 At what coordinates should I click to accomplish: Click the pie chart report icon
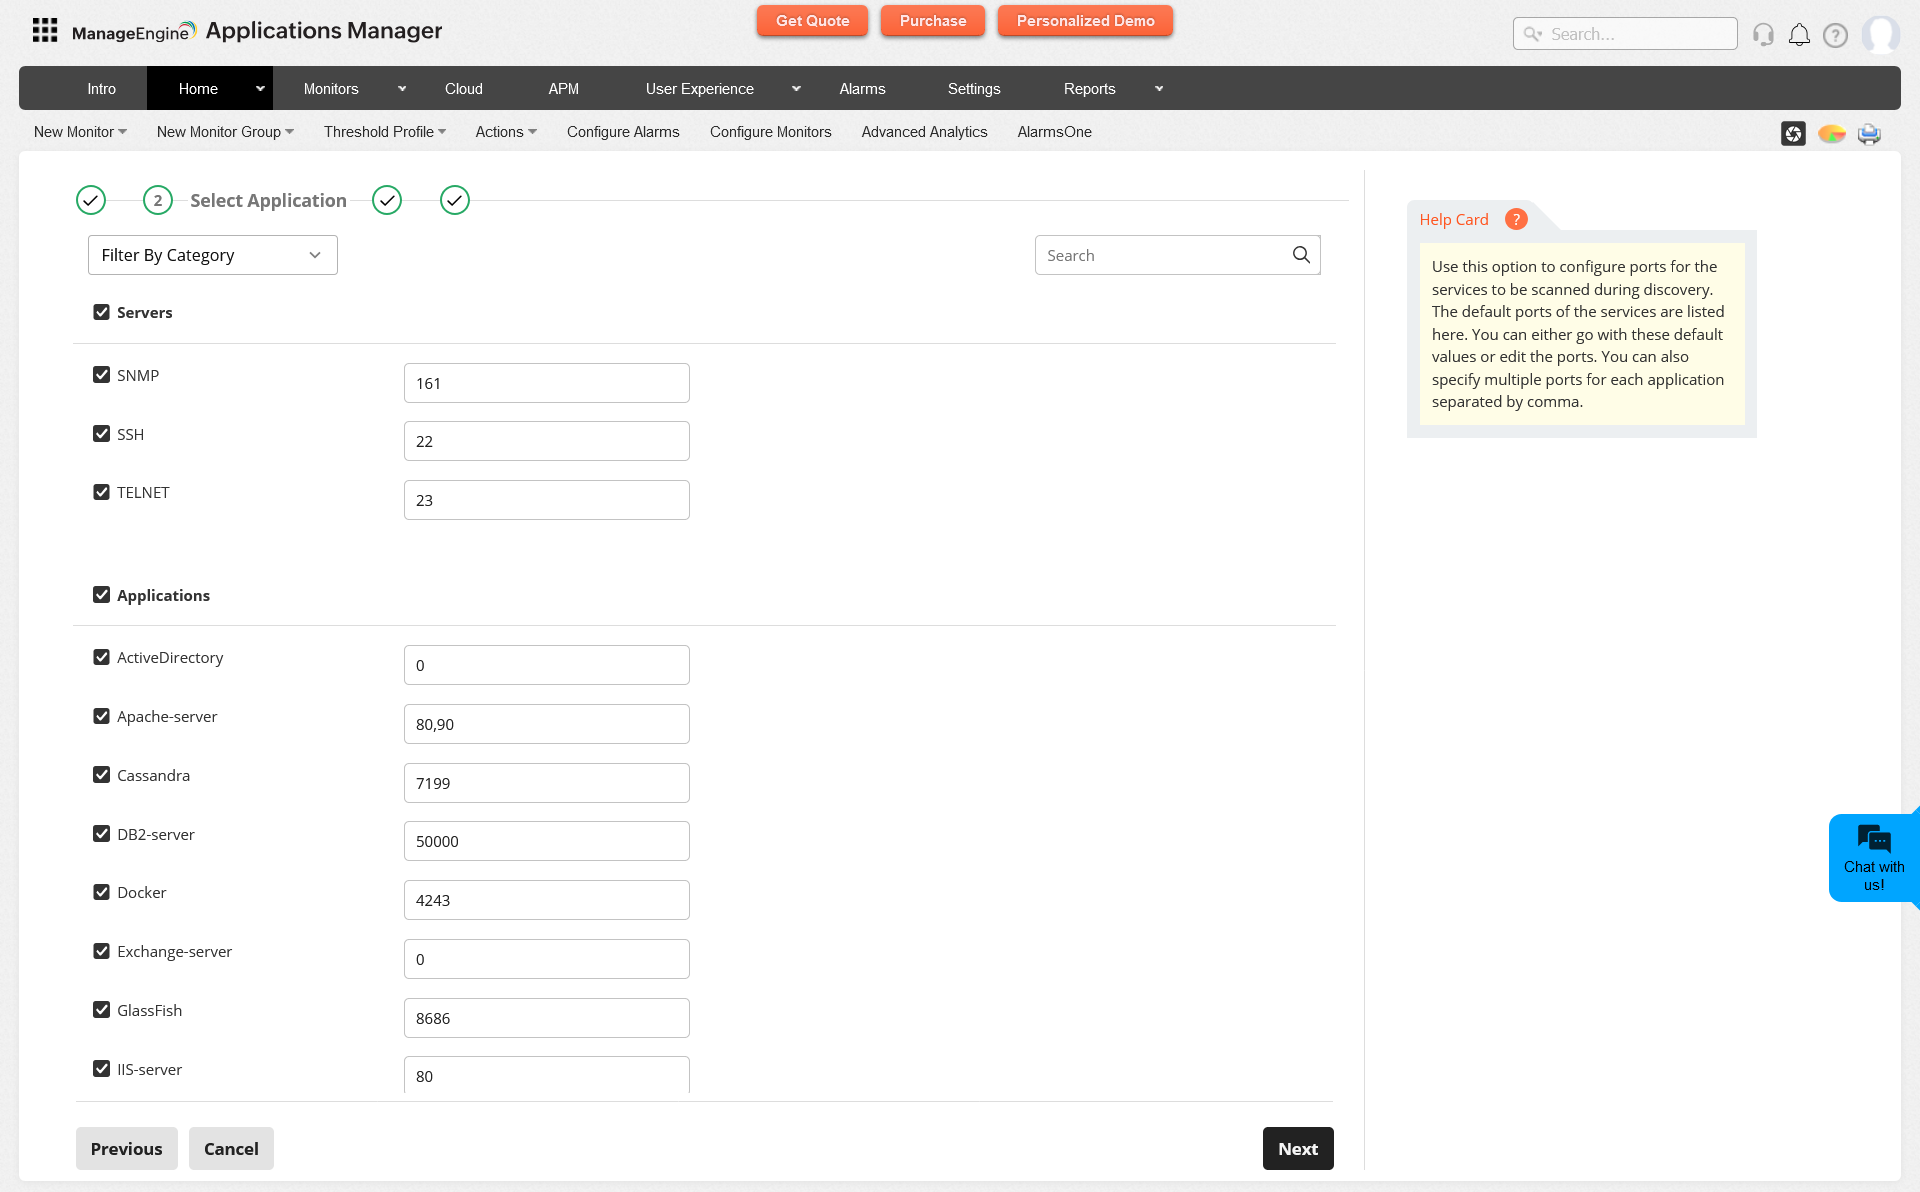[x=1831, y=133]
